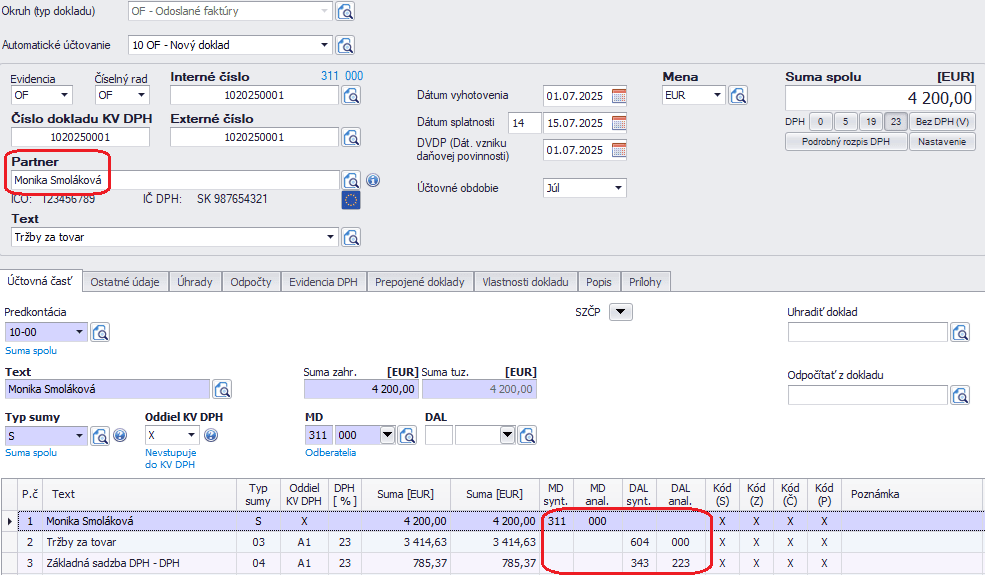
Task: Click lookup icon next to Mena currency
Action: 738,96
